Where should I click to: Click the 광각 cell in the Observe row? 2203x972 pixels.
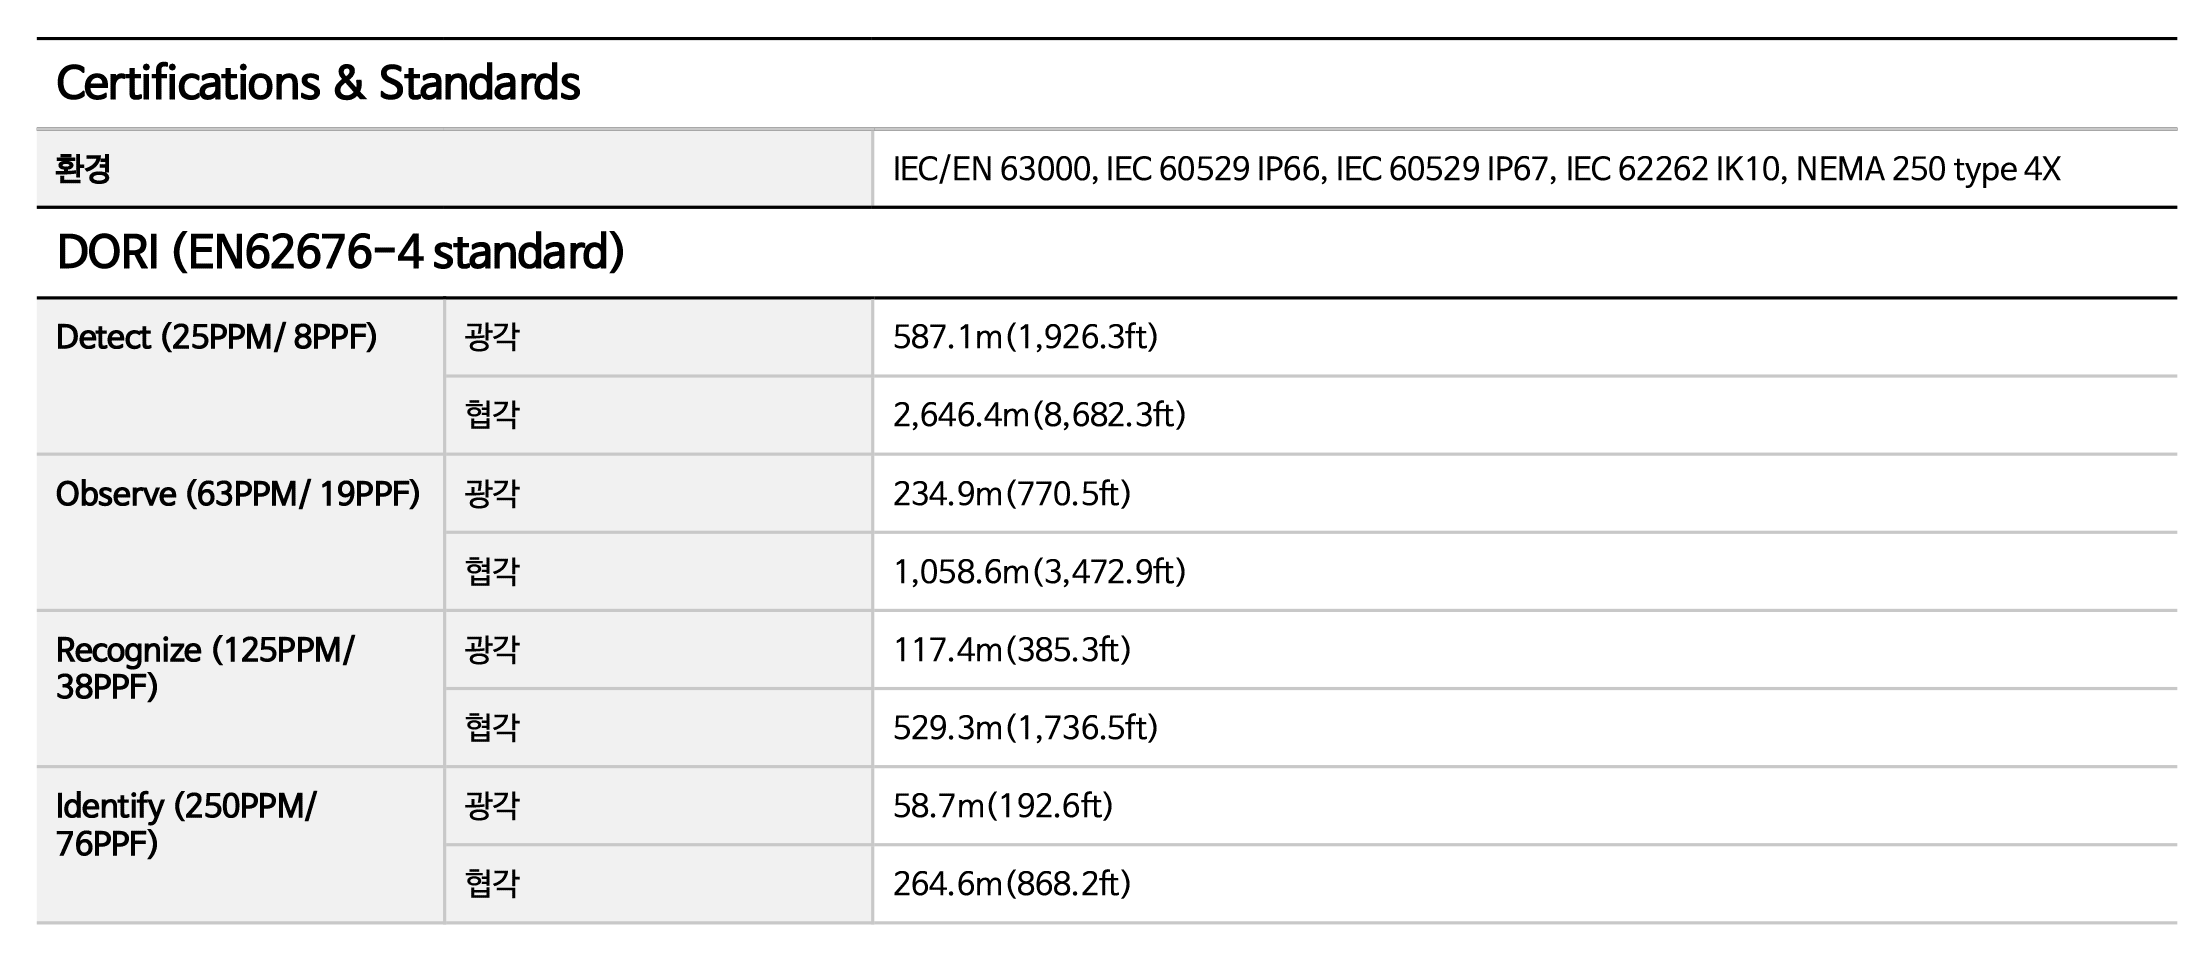click(492, 494)
